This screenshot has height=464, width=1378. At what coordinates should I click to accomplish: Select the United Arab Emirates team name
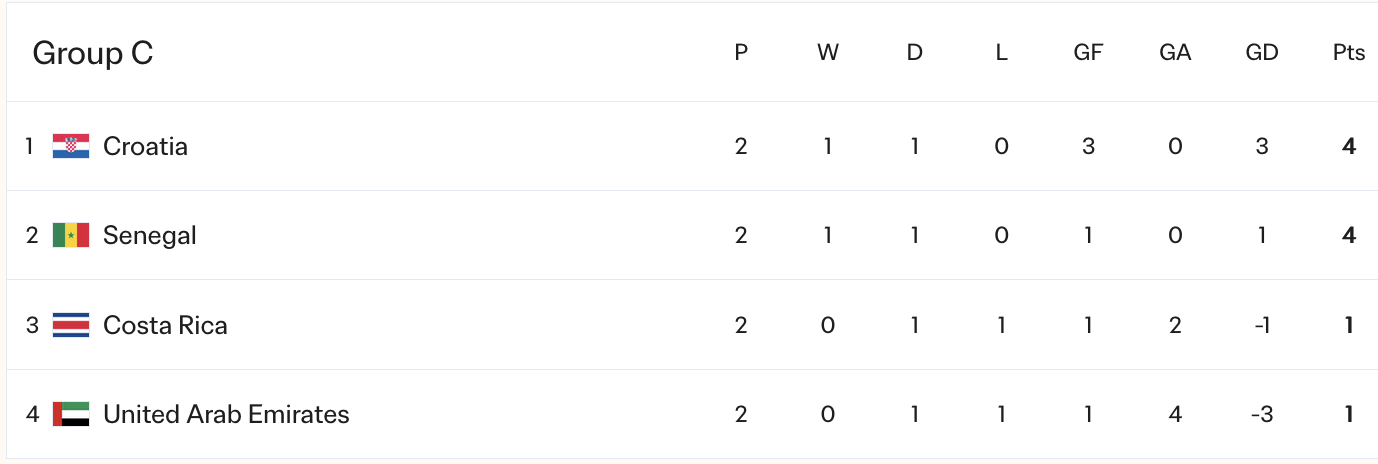click(226, 414)
